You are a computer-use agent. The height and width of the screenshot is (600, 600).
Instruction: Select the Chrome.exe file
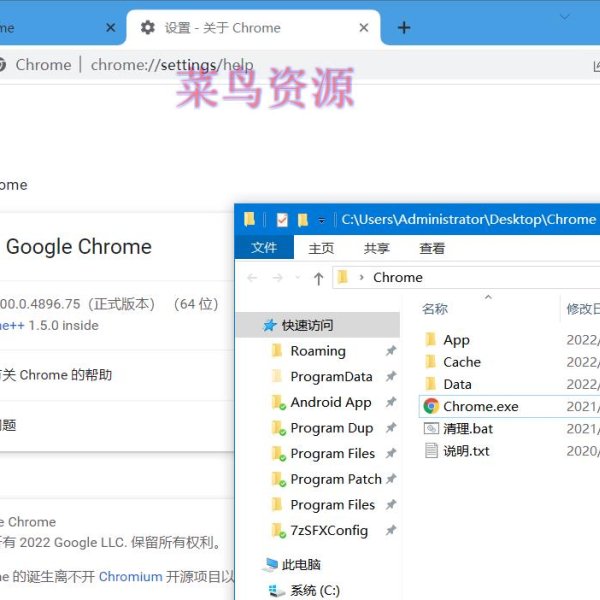[481, 406]
